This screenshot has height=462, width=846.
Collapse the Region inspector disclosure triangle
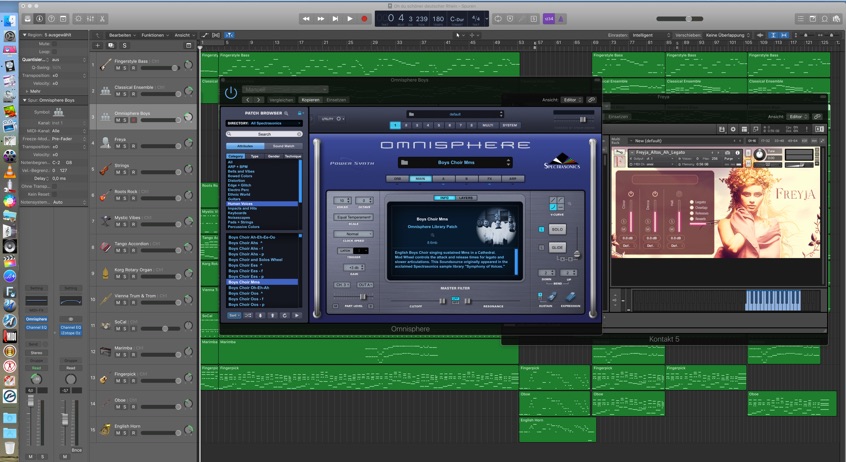[x=24, y=35]
